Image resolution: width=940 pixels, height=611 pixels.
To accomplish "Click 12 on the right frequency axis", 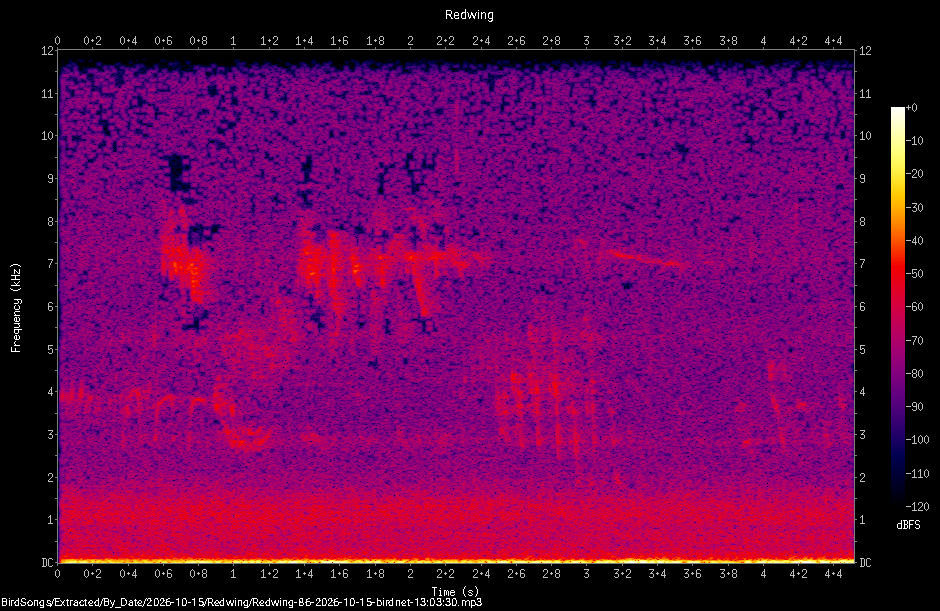I will pyautogui.click(x=865, y=51).
